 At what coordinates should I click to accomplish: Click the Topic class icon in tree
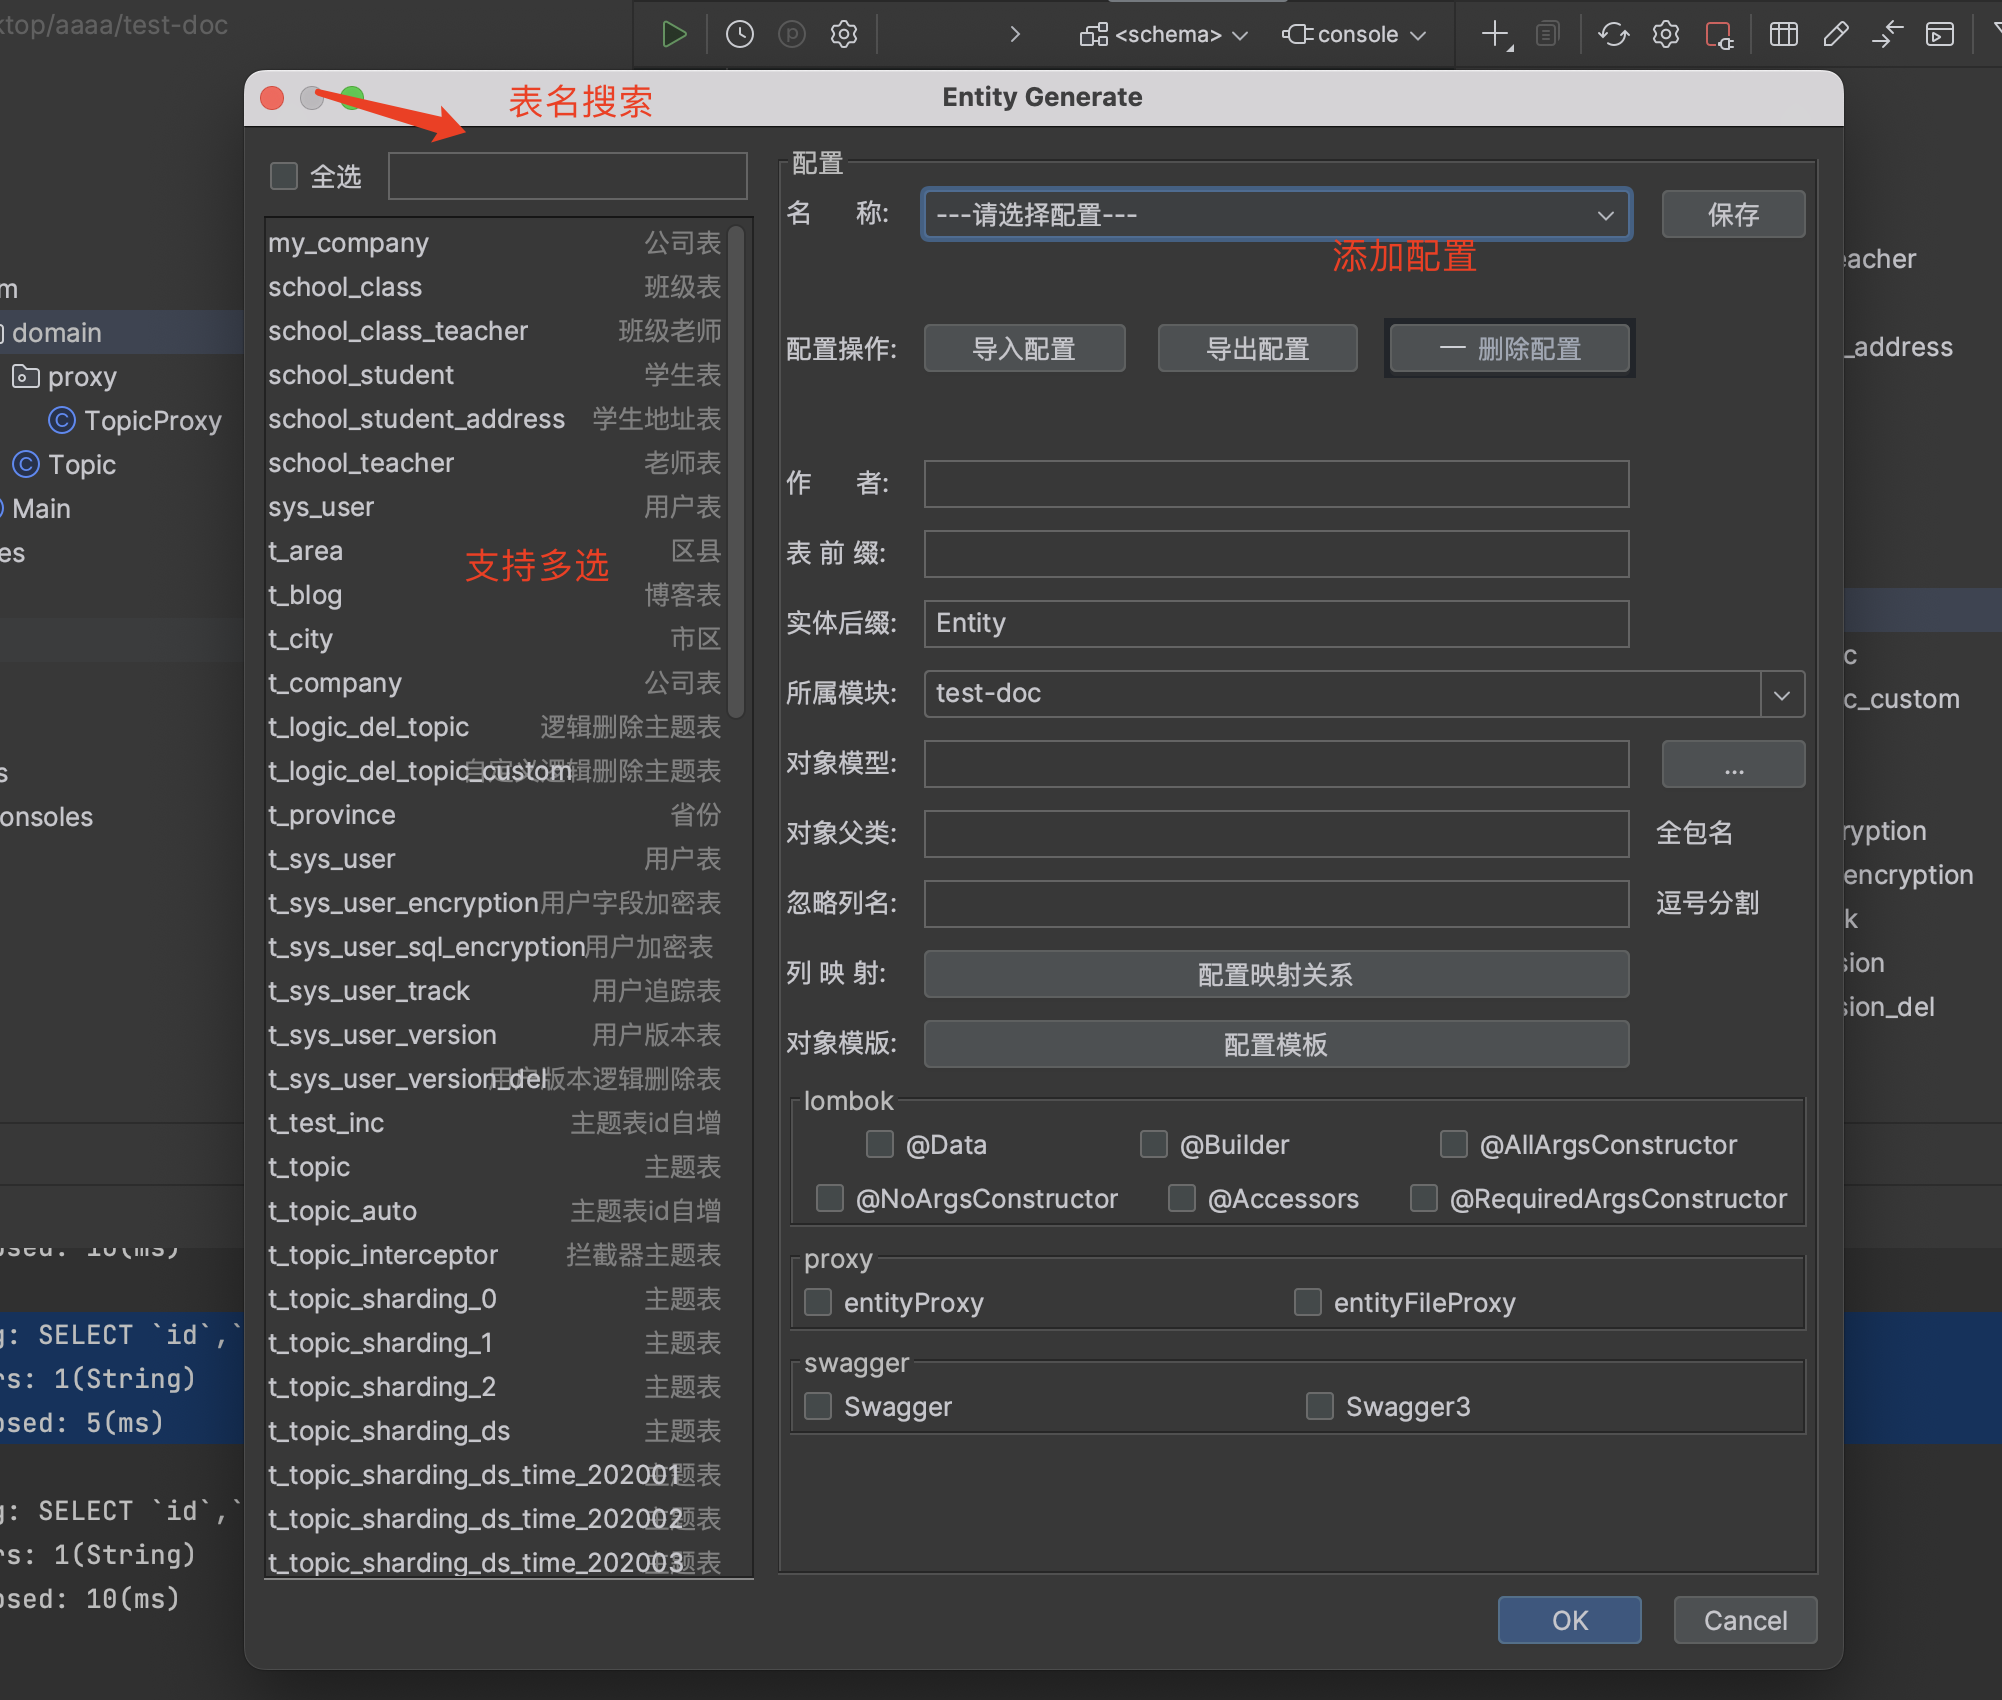[26, 464]
